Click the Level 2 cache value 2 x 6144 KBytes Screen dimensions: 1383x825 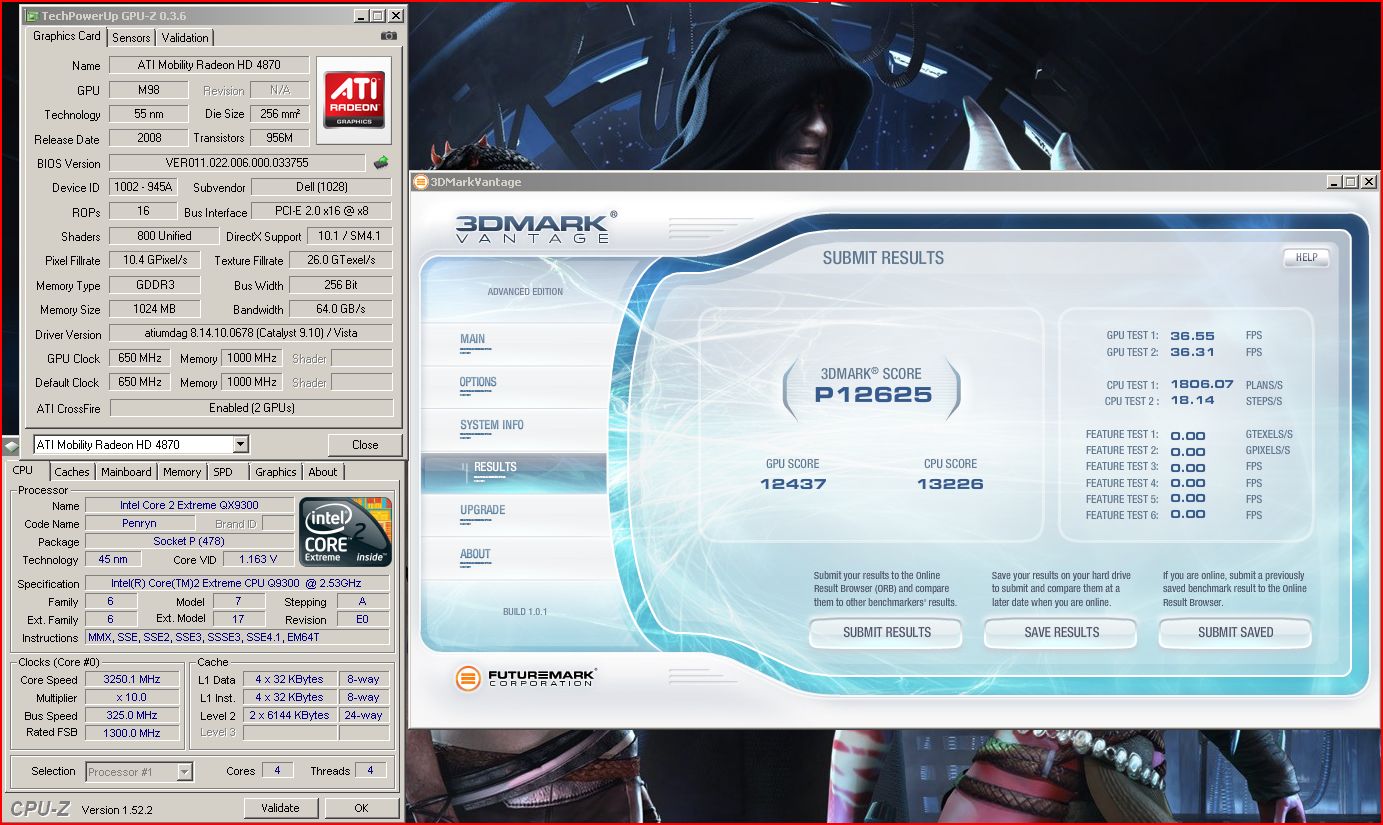292,715
